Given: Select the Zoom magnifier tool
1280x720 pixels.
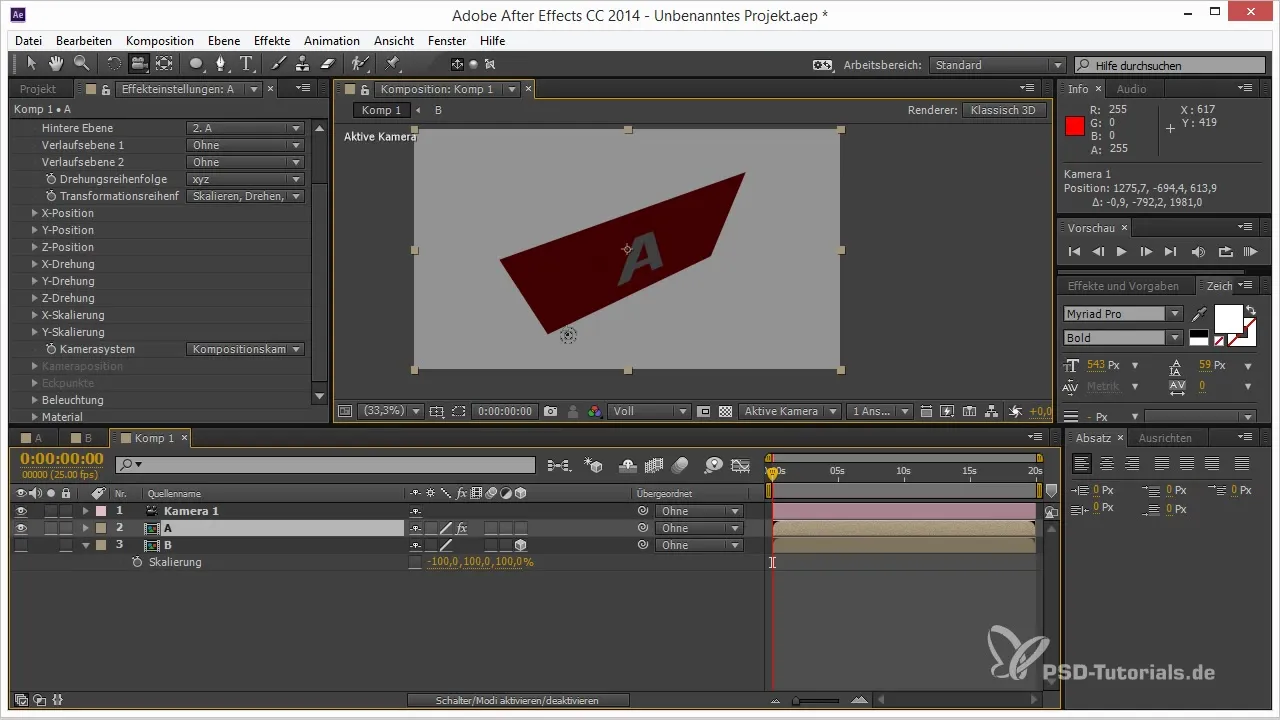Looking at the screenshot, I should click(80, 64).
